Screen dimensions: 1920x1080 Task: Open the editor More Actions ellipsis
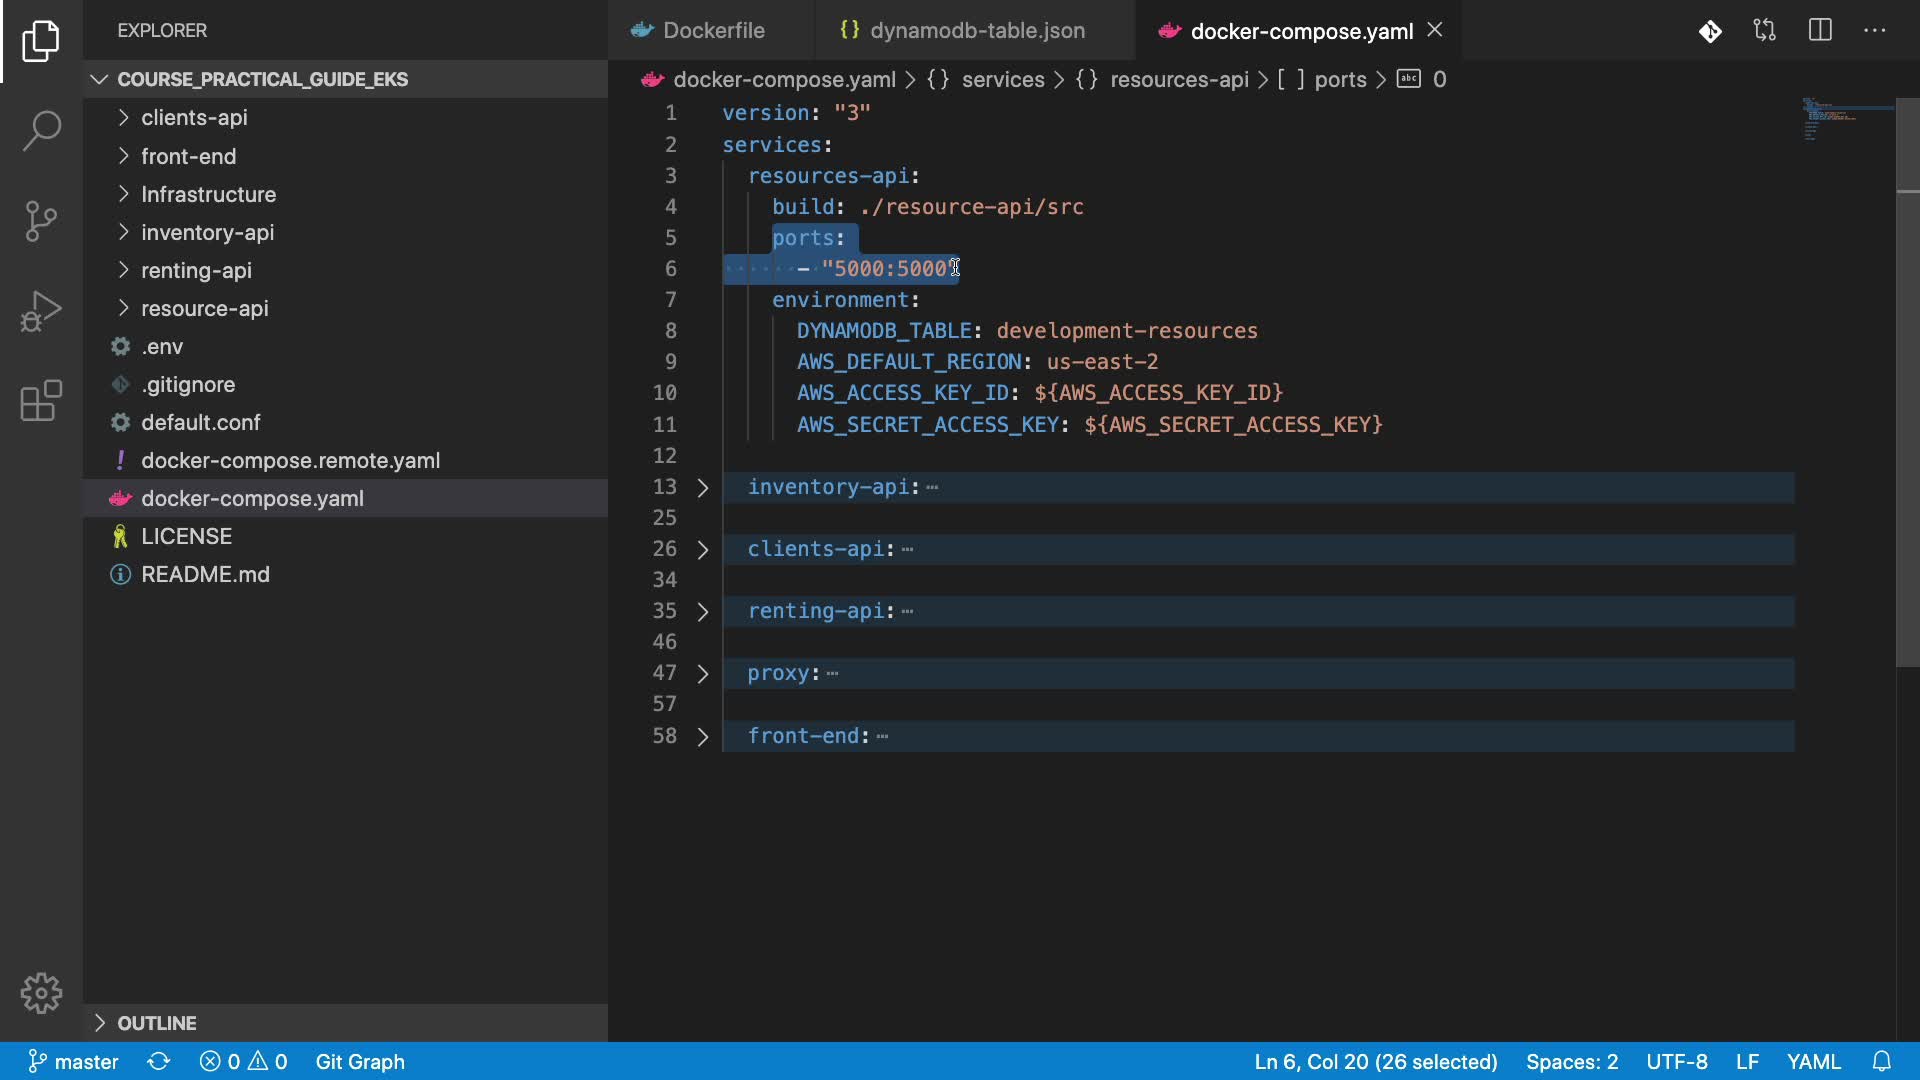(1874, 30)
